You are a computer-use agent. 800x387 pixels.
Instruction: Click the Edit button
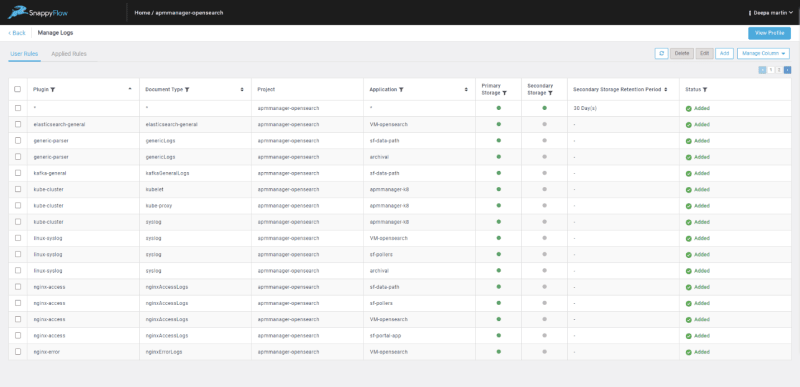(705, 54)
